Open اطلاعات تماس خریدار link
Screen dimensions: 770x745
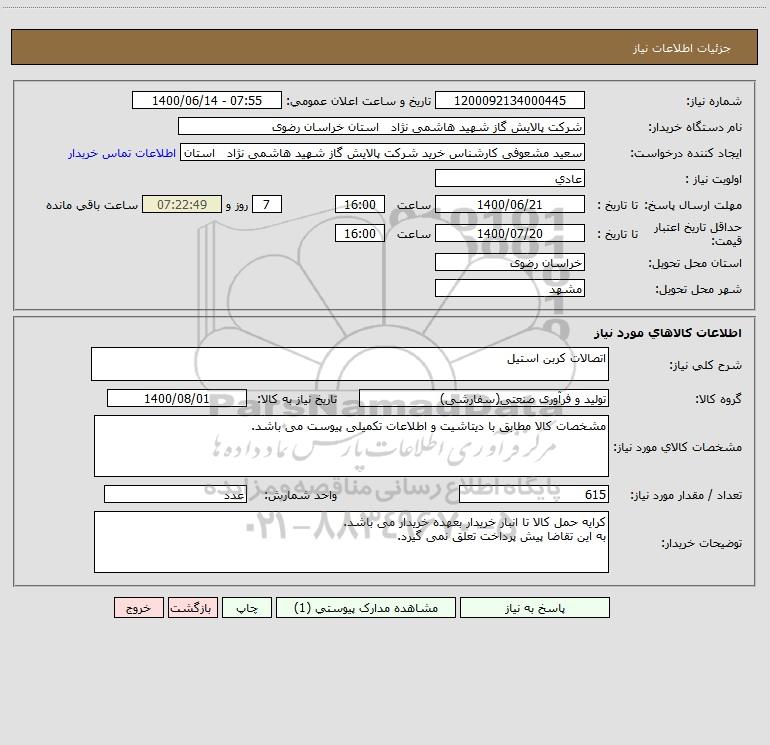coord(122,153)
